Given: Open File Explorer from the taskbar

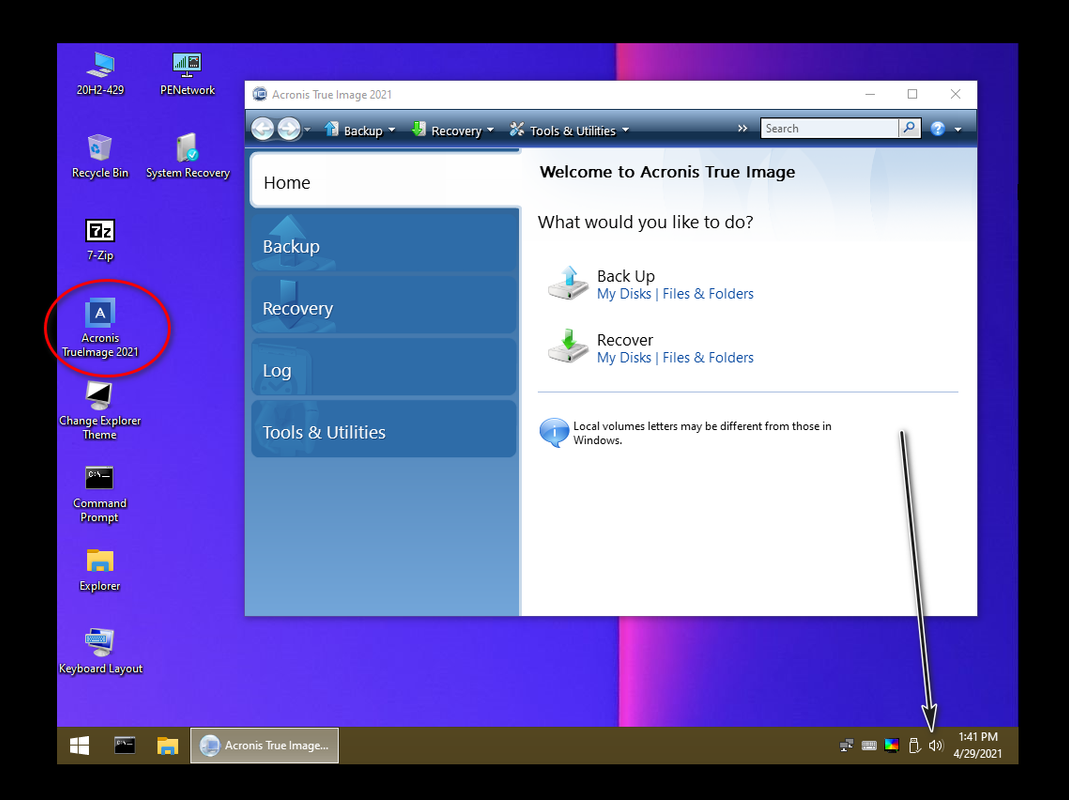Looking at the screenshot, I should pyautogui.click(x=168, y=745).
